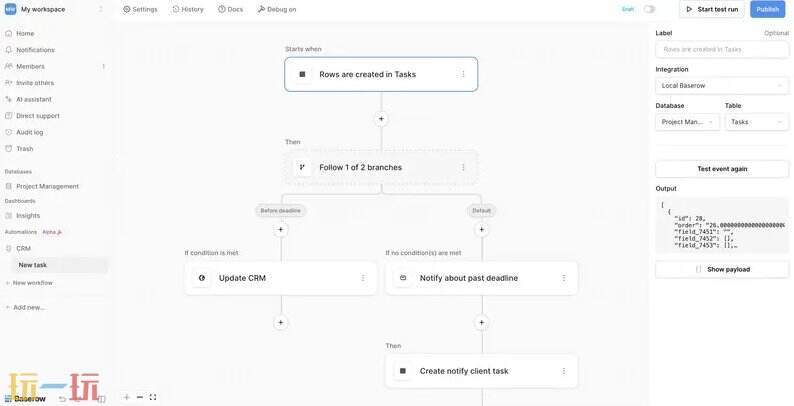Select Audit log in the sidebar
The width and height of the screenshot is (794, 406).
point(29,132)
